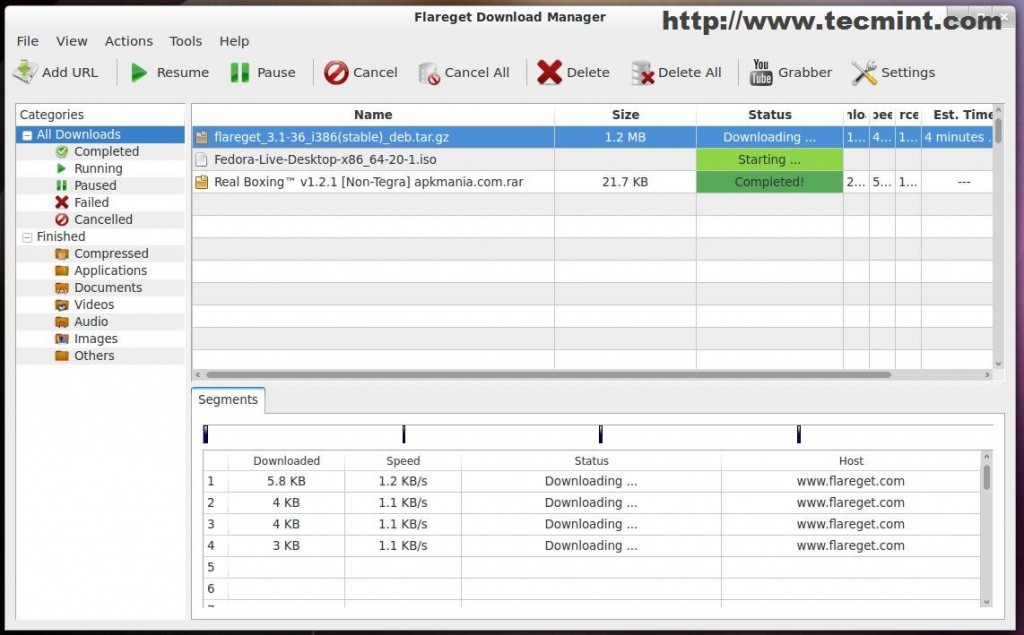Select the Fedora-Live-Desktop iso download row
The width and height of the screenshot is (1024, 635).
[592, 159]
